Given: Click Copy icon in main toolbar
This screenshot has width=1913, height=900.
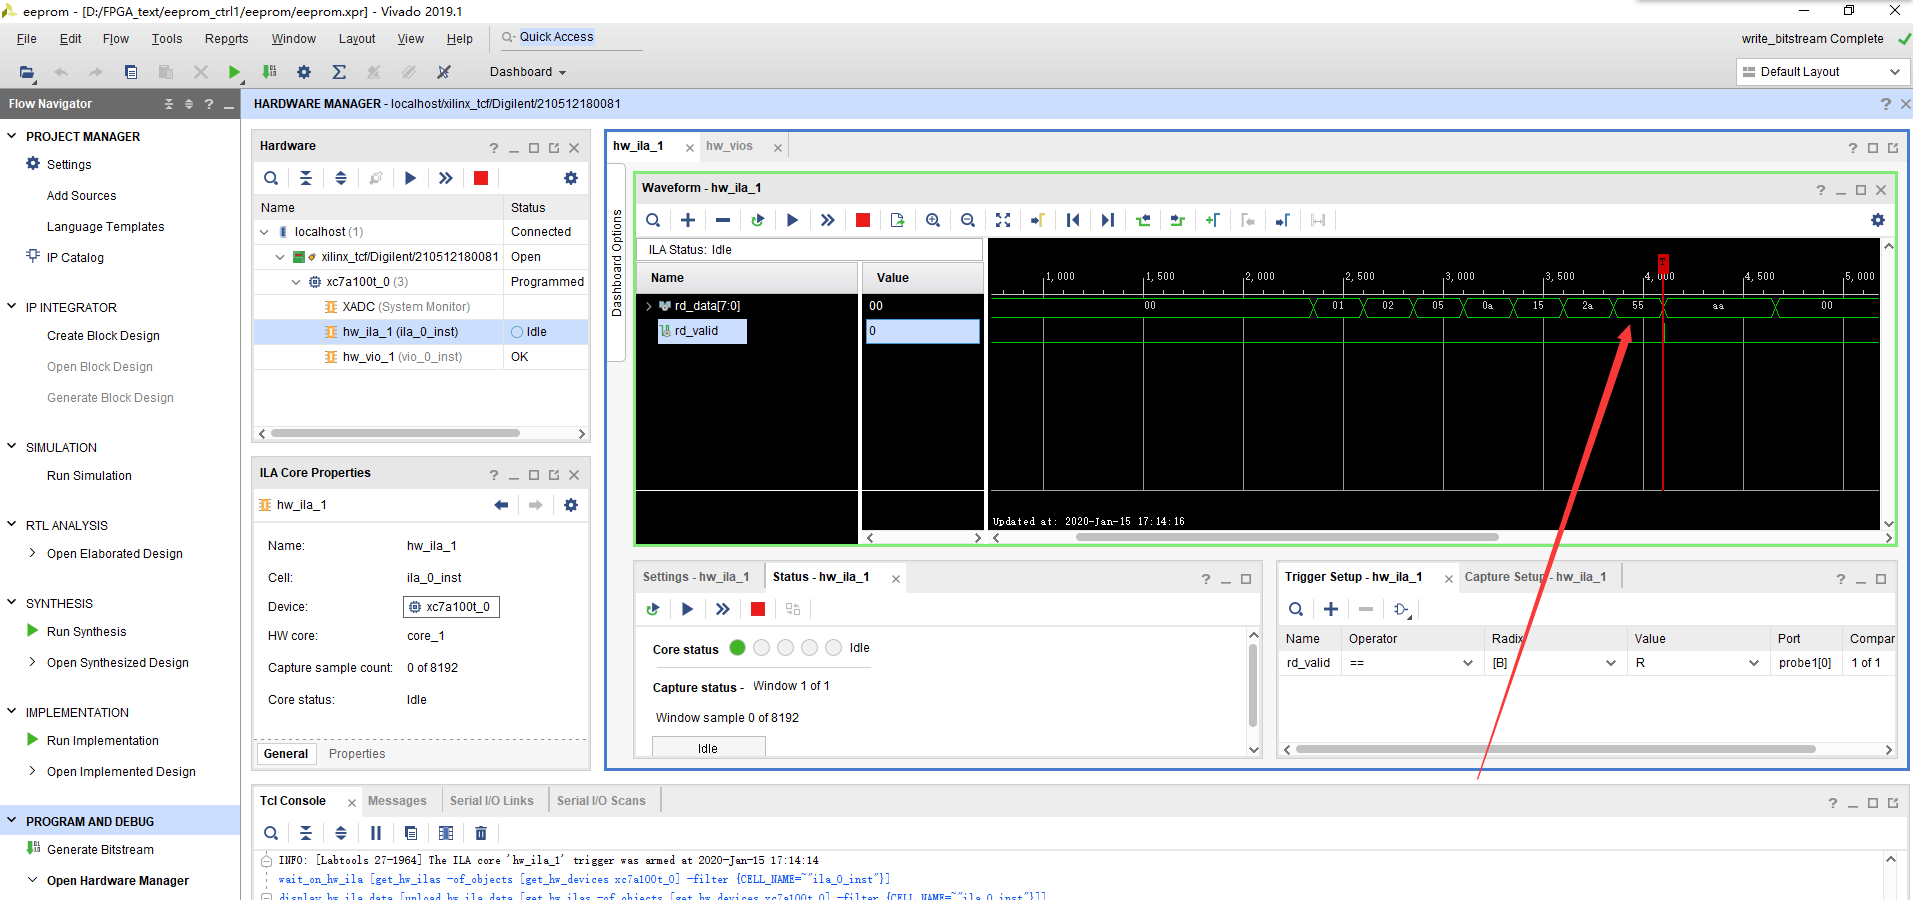Looking at the screenshot, I should (x=131, y=72).
